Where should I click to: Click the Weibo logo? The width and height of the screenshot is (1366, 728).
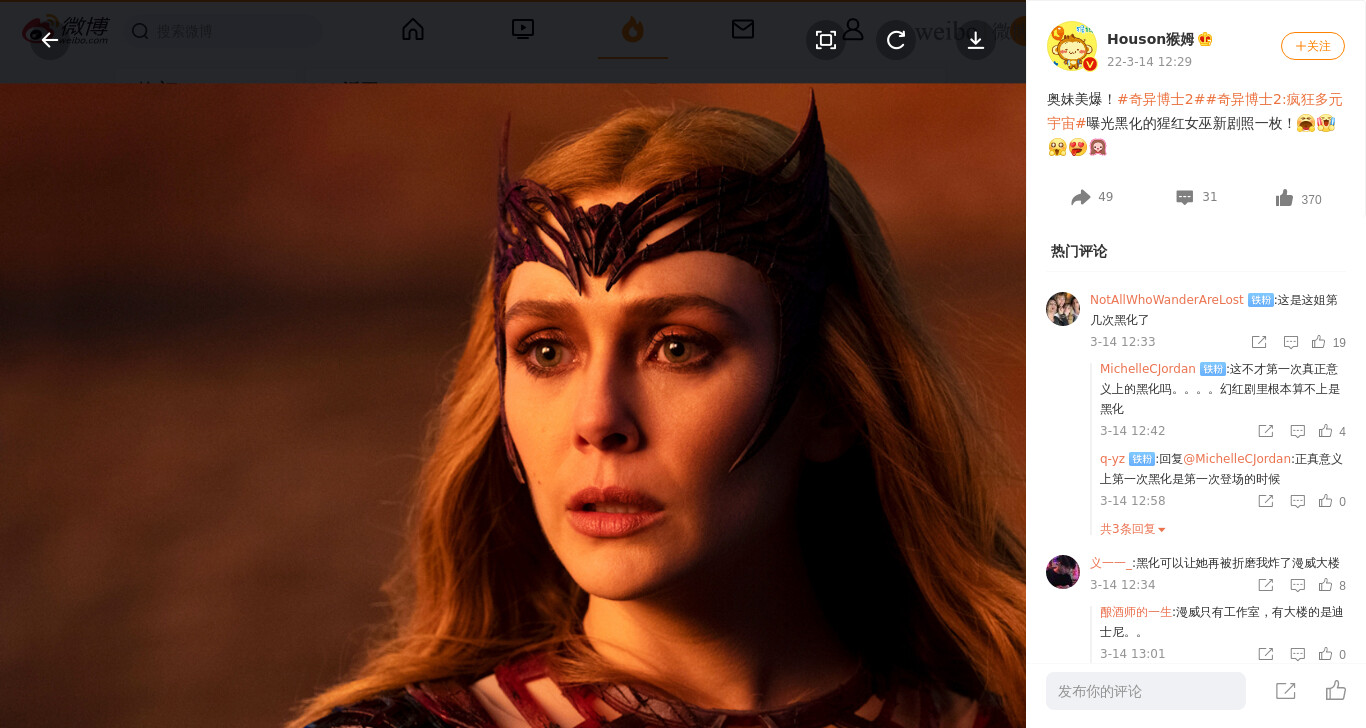point(66,30)
